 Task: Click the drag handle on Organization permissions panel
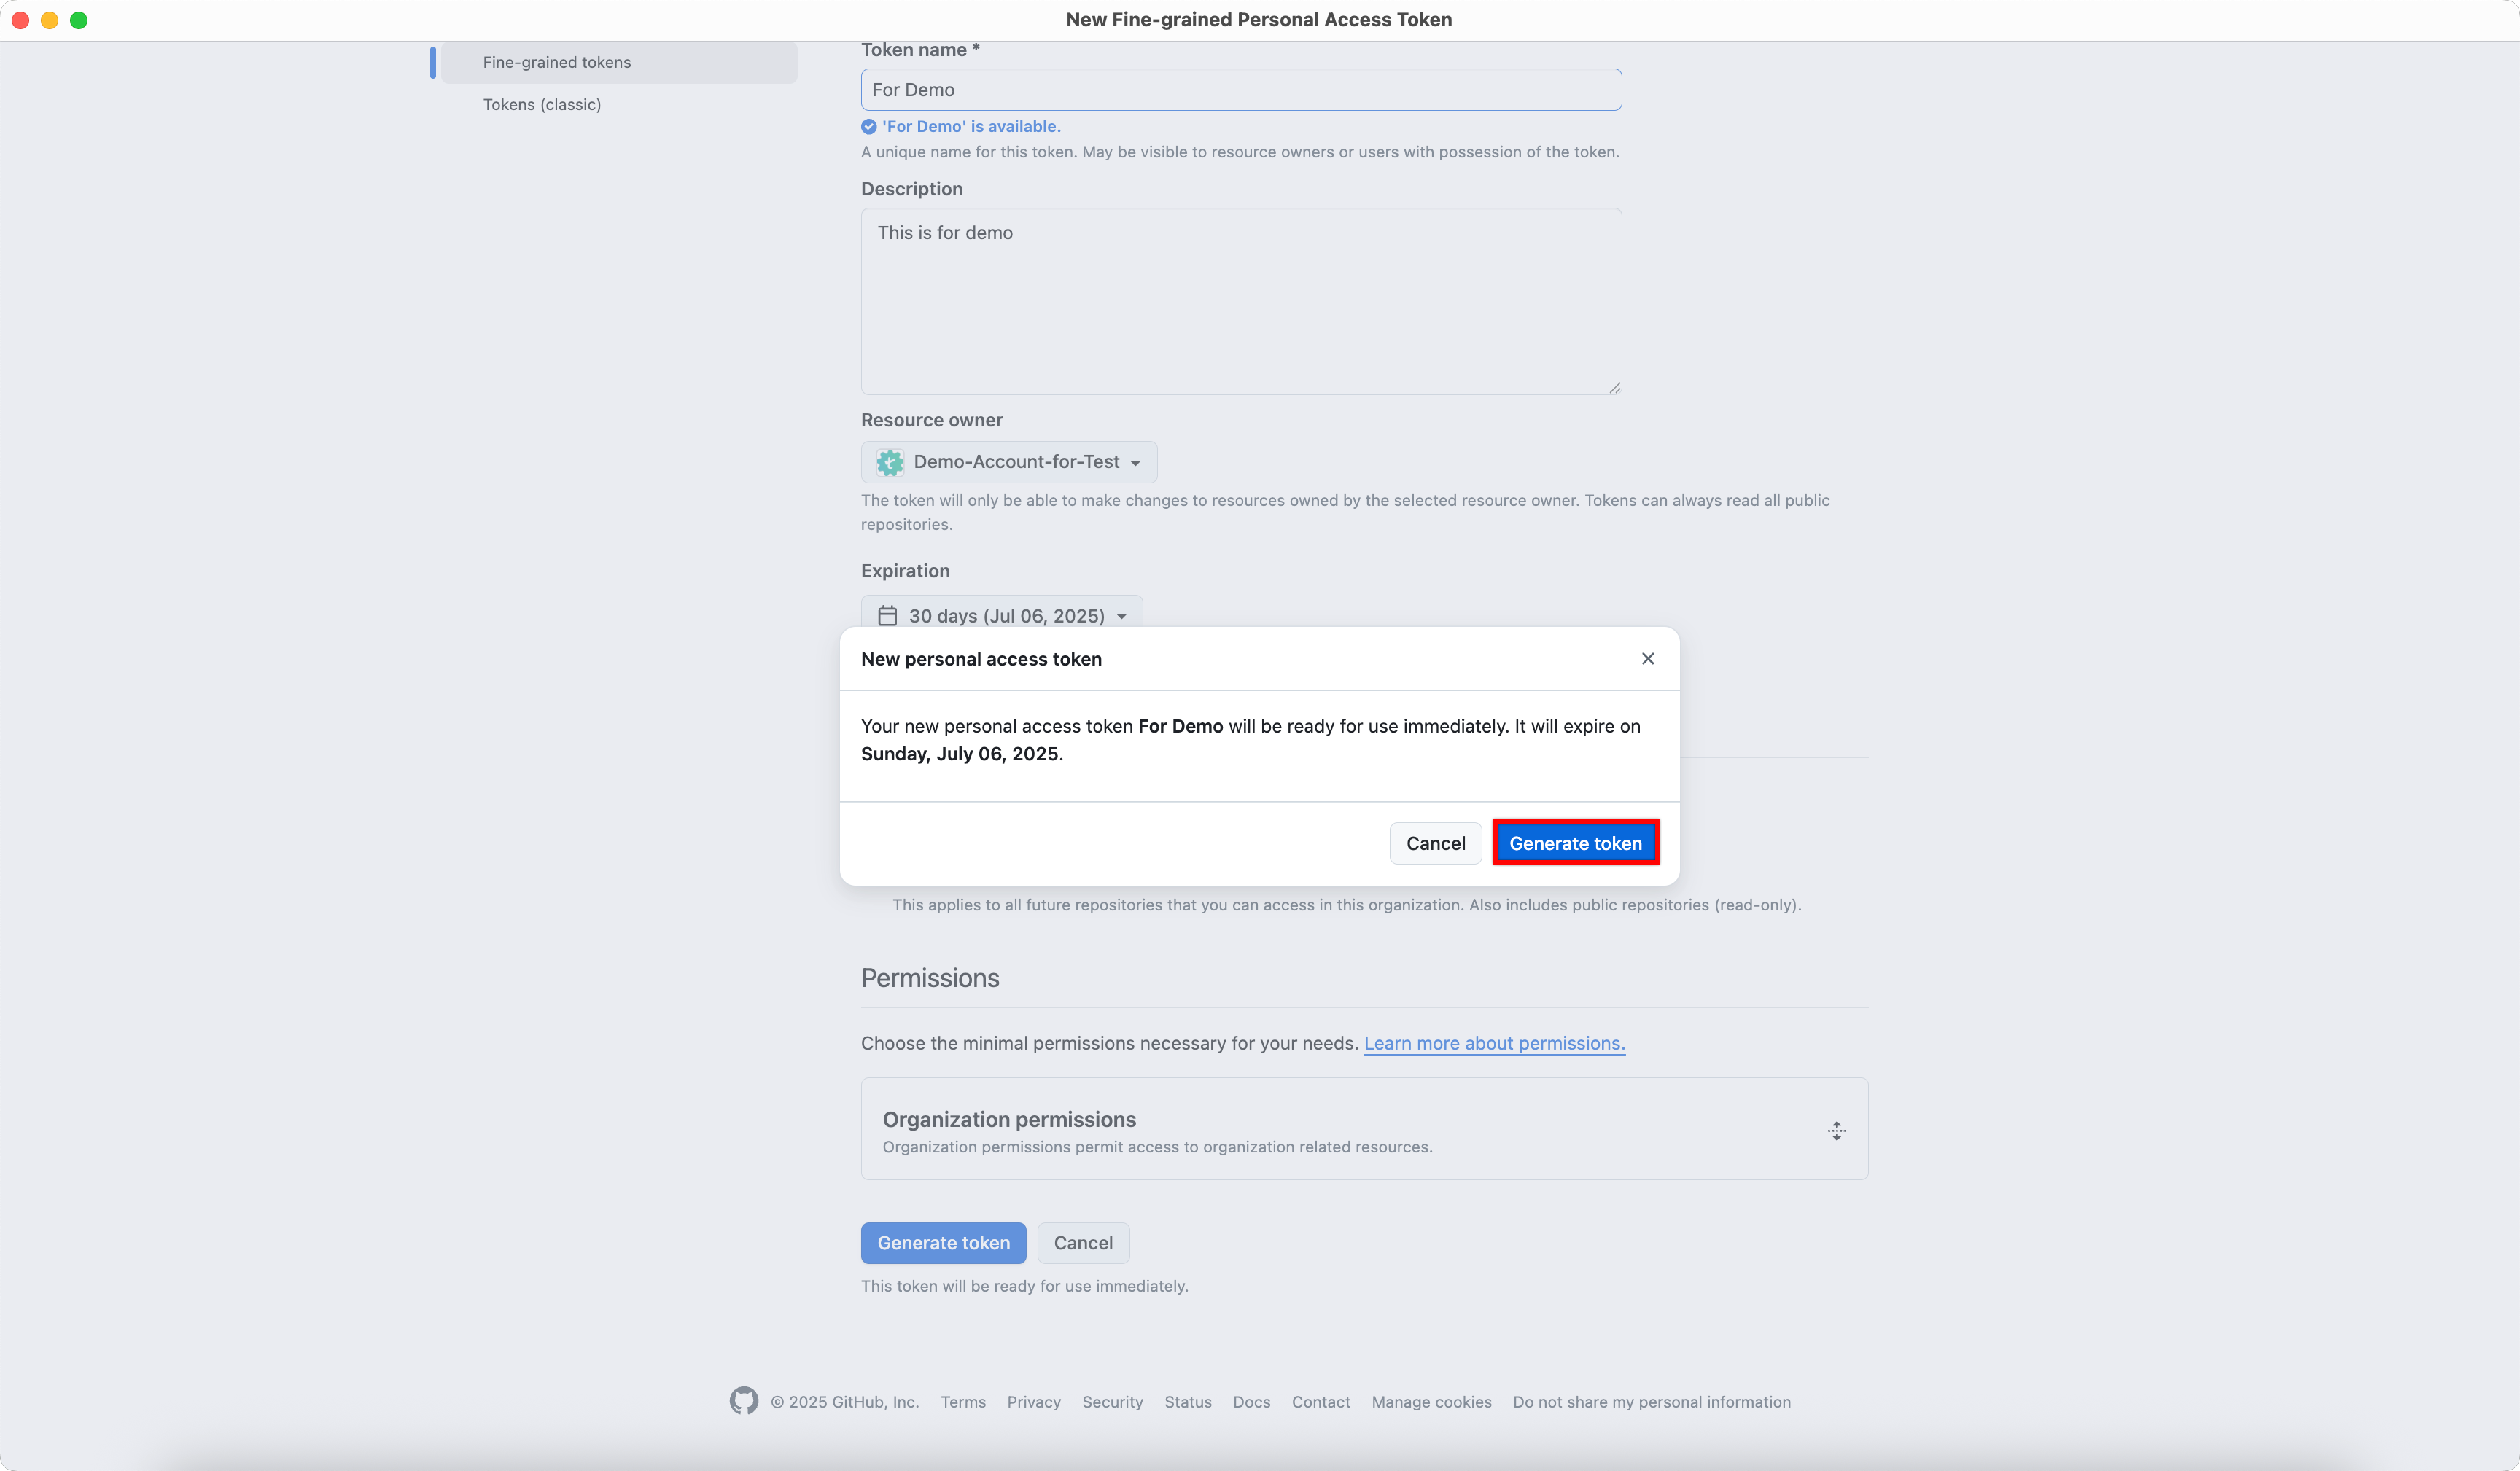[x=1835, y=1130]
